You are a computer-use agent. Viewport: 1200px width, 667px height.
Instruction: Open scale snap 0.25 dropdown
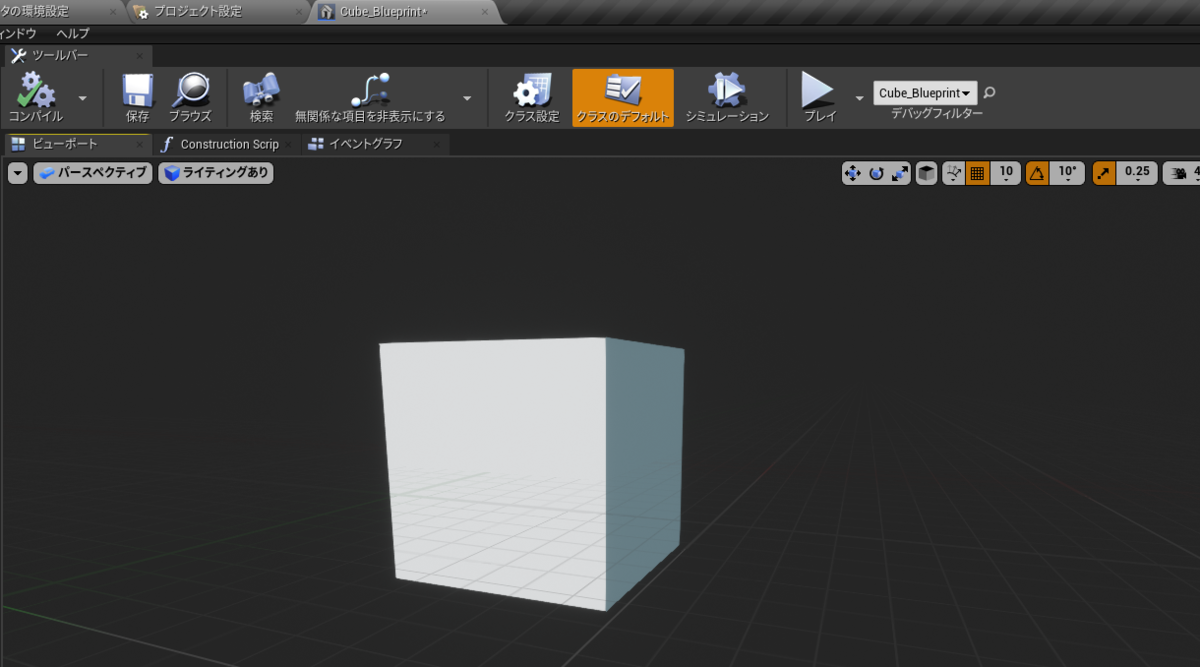click(x=1137, y=173)
